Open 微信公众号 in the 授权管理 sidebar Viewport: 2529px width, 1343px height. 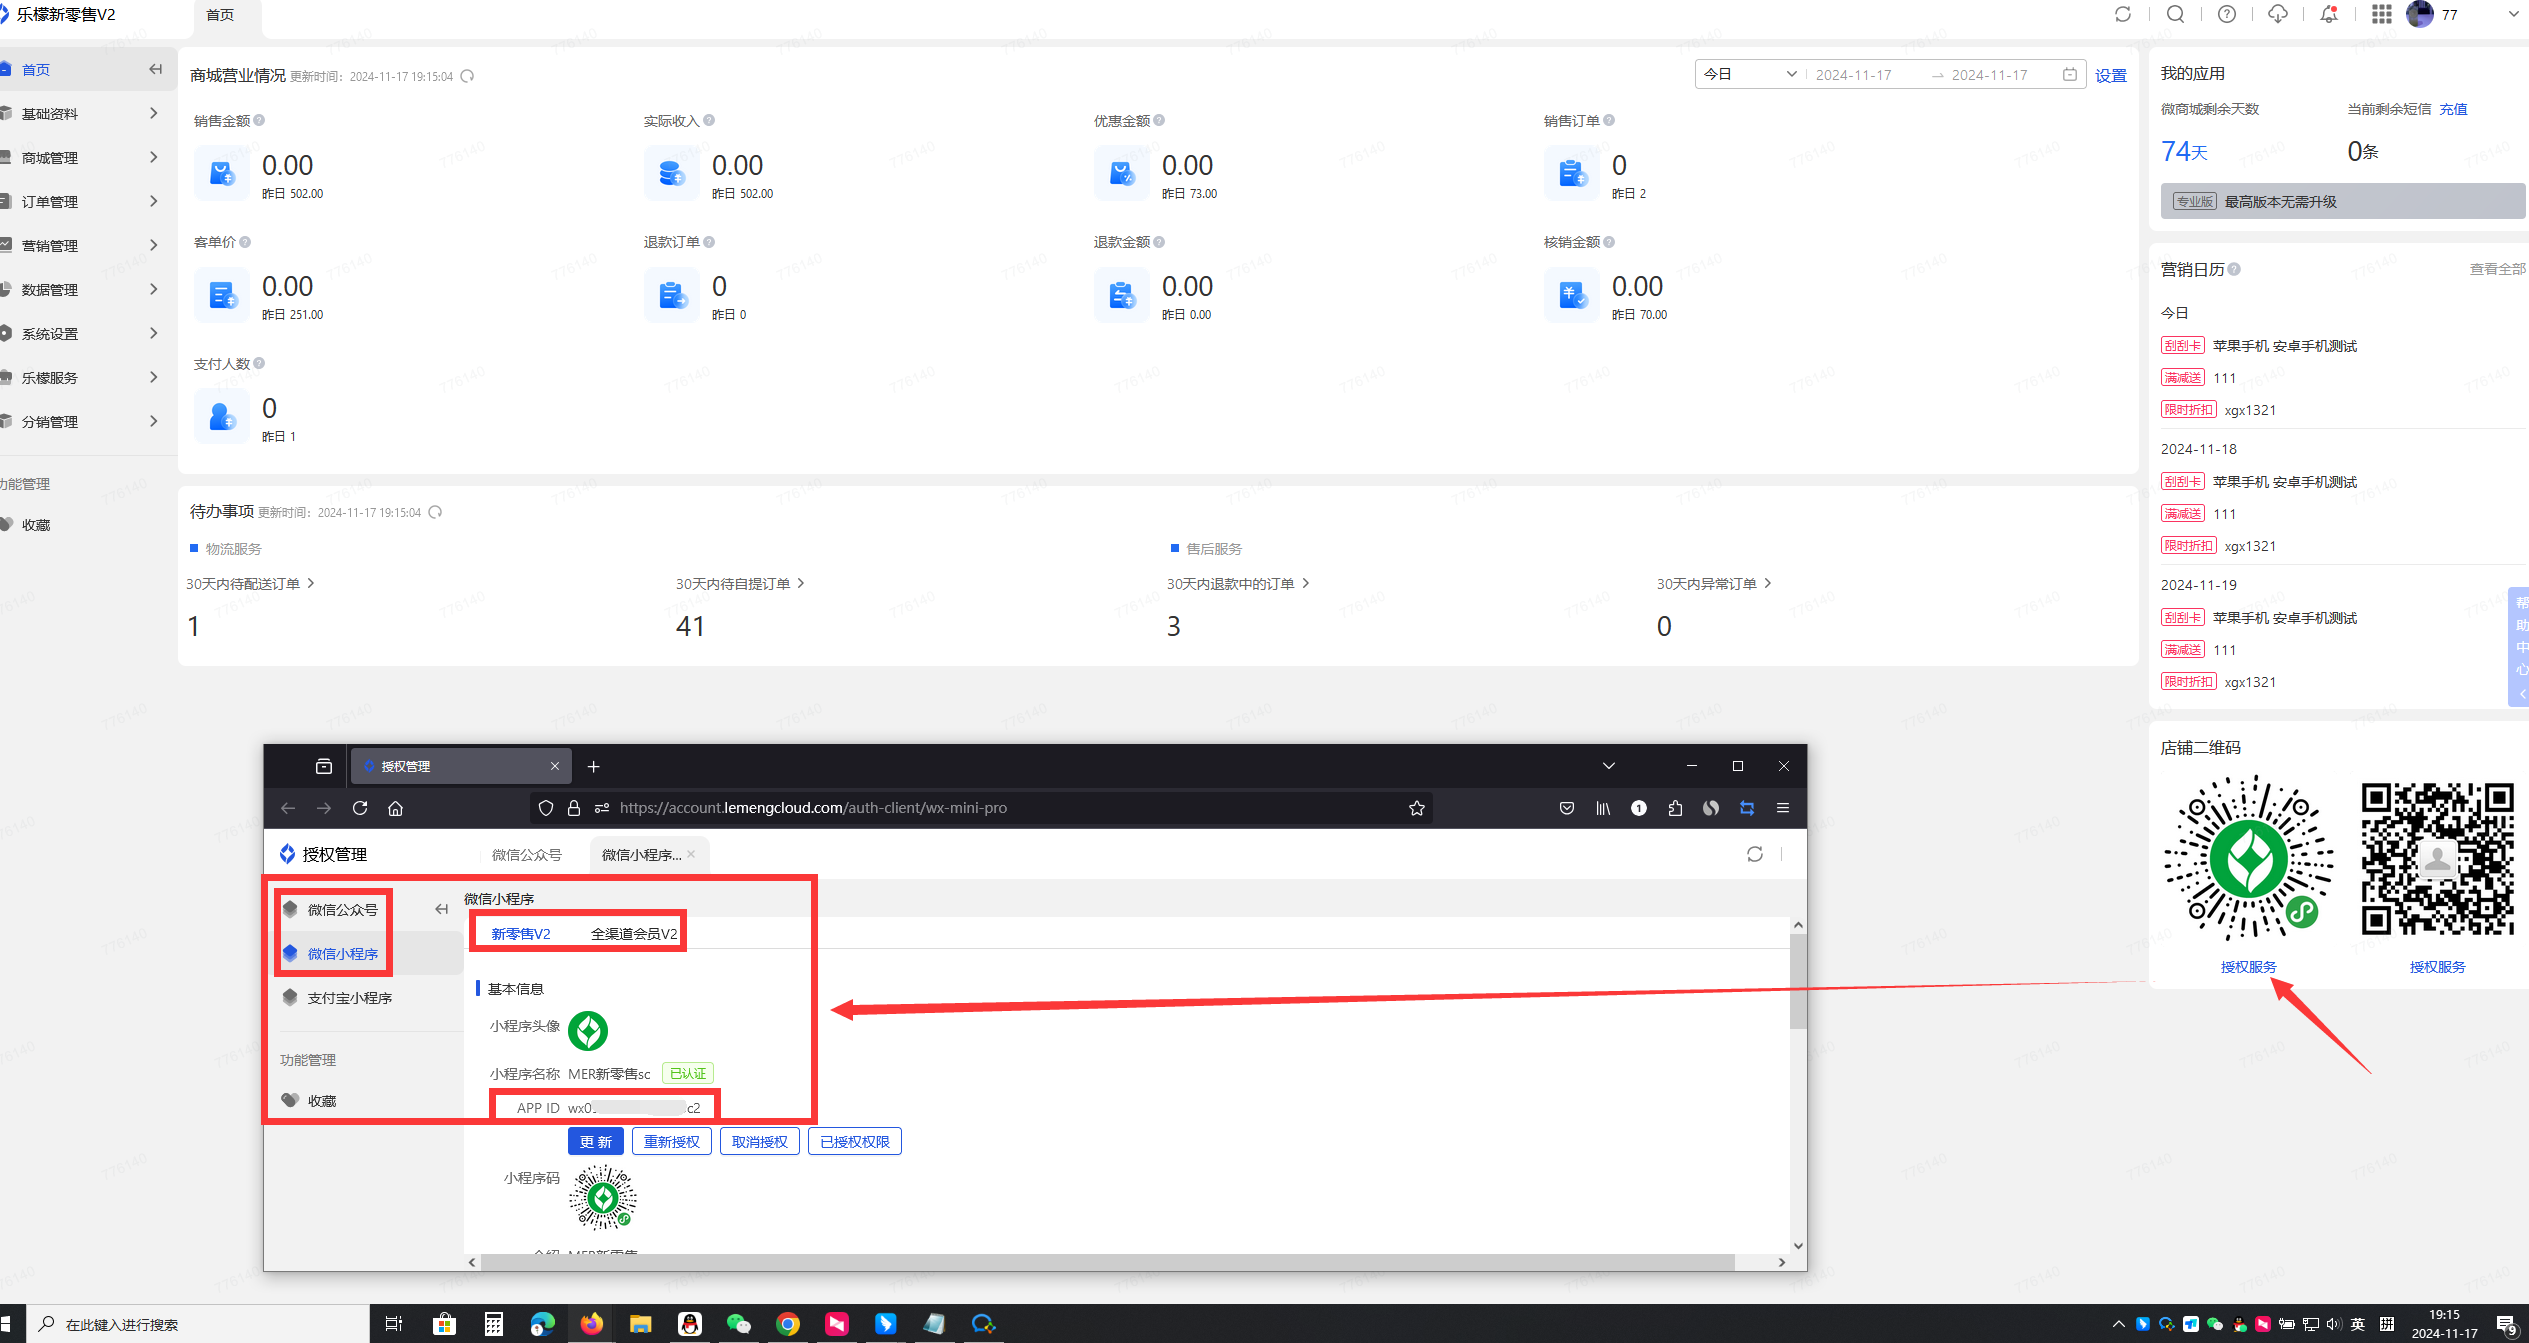pos(343,910)
